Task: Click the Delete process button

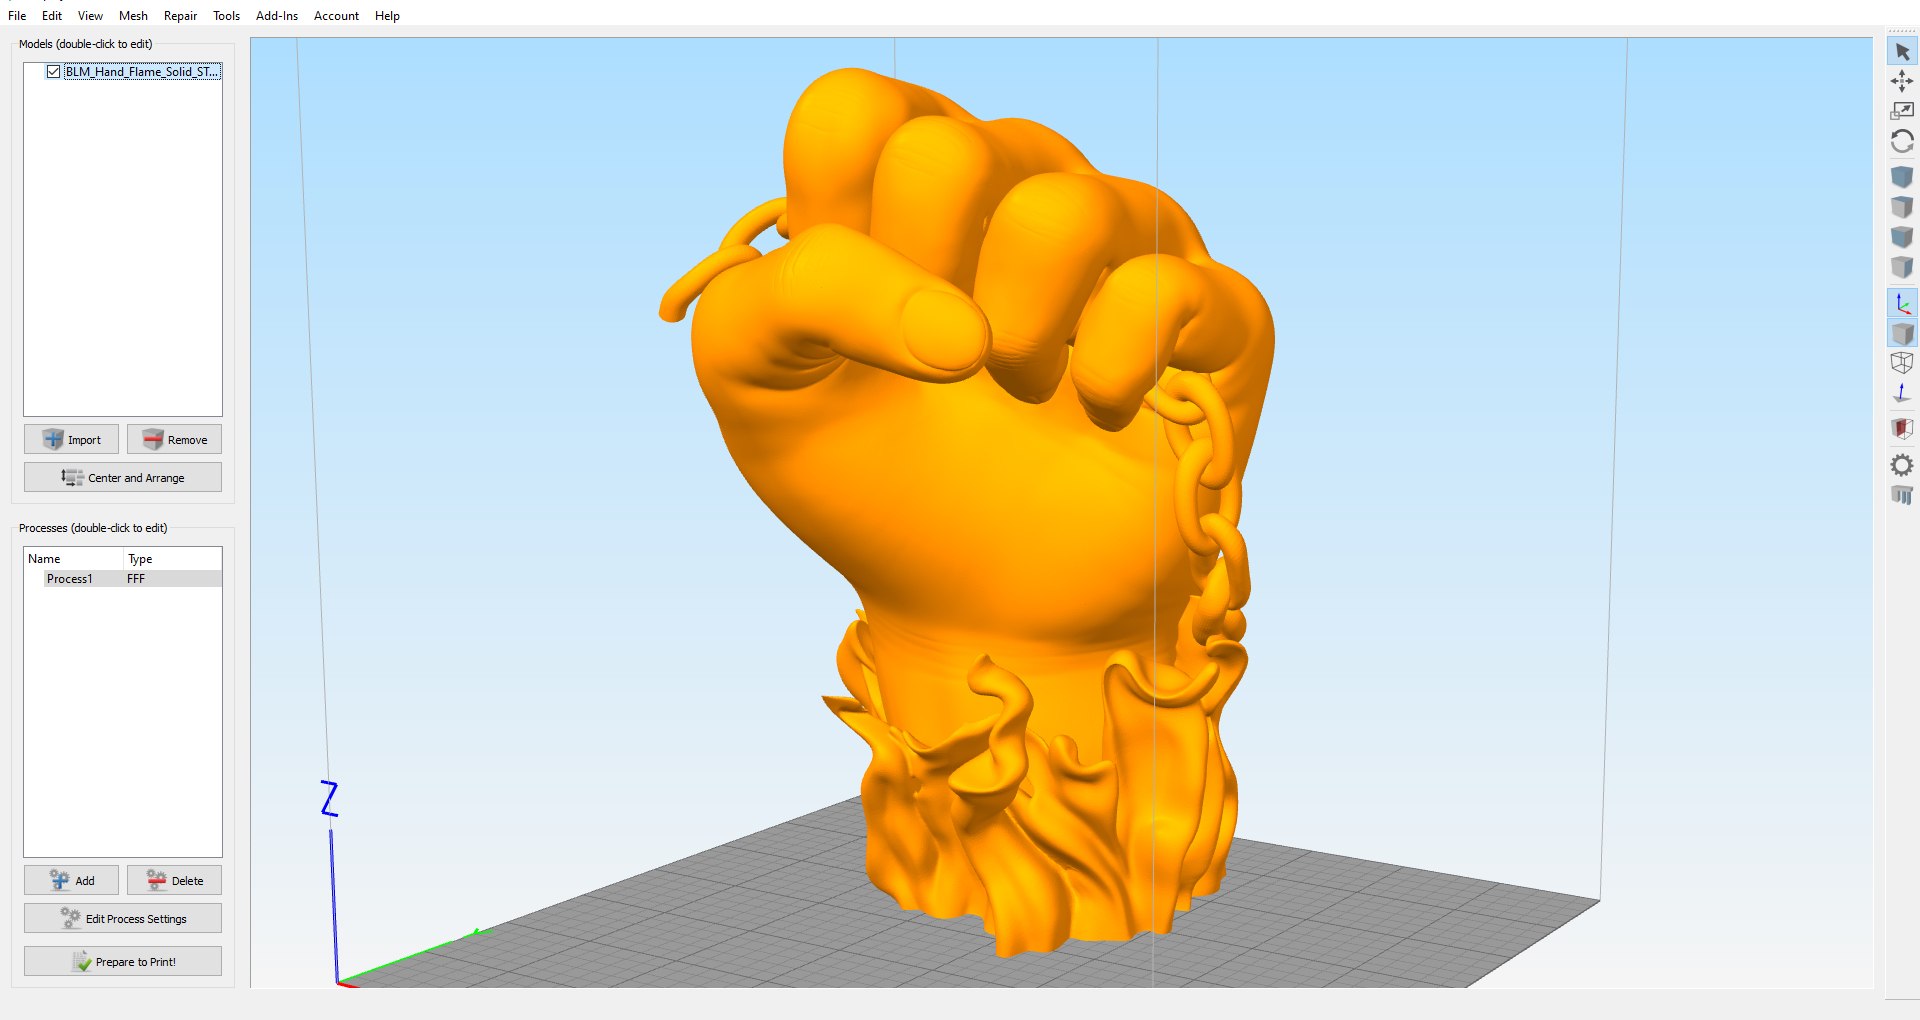Action: point(174,880)
